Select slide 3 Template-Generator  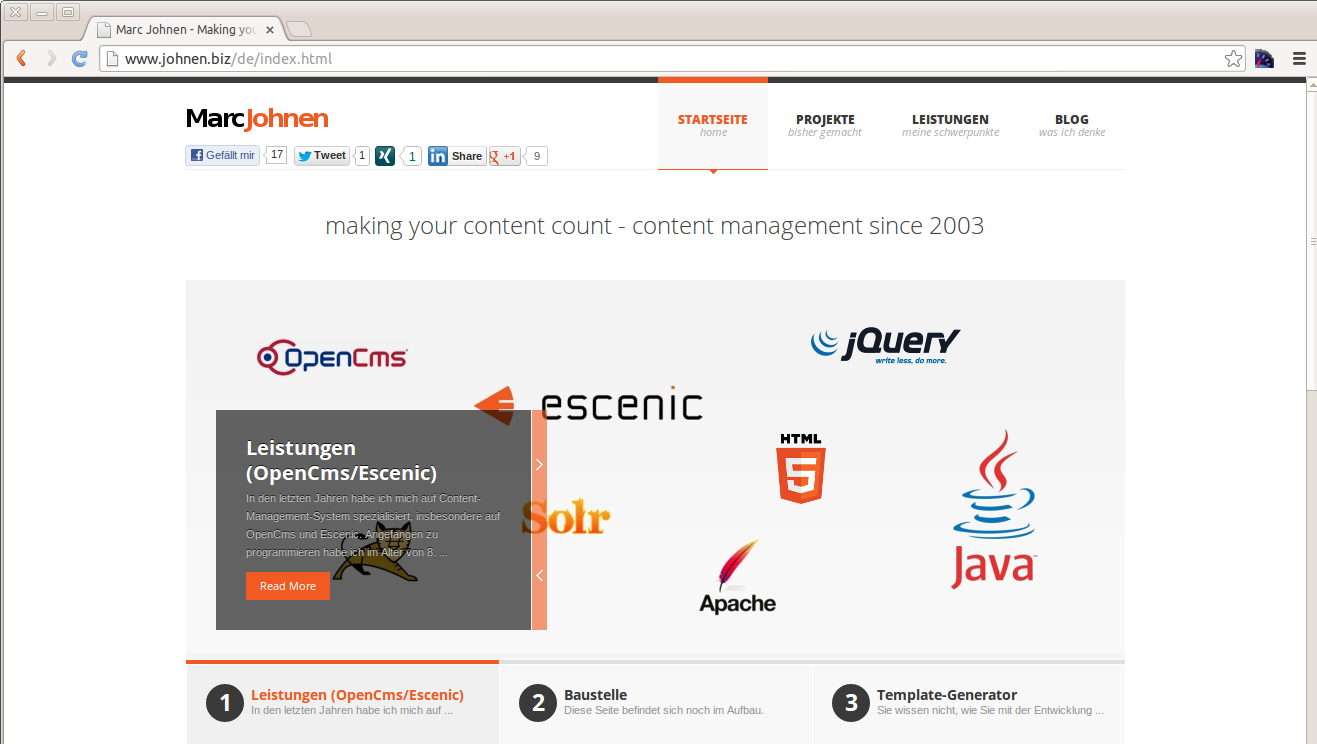(x=968, y=702)
